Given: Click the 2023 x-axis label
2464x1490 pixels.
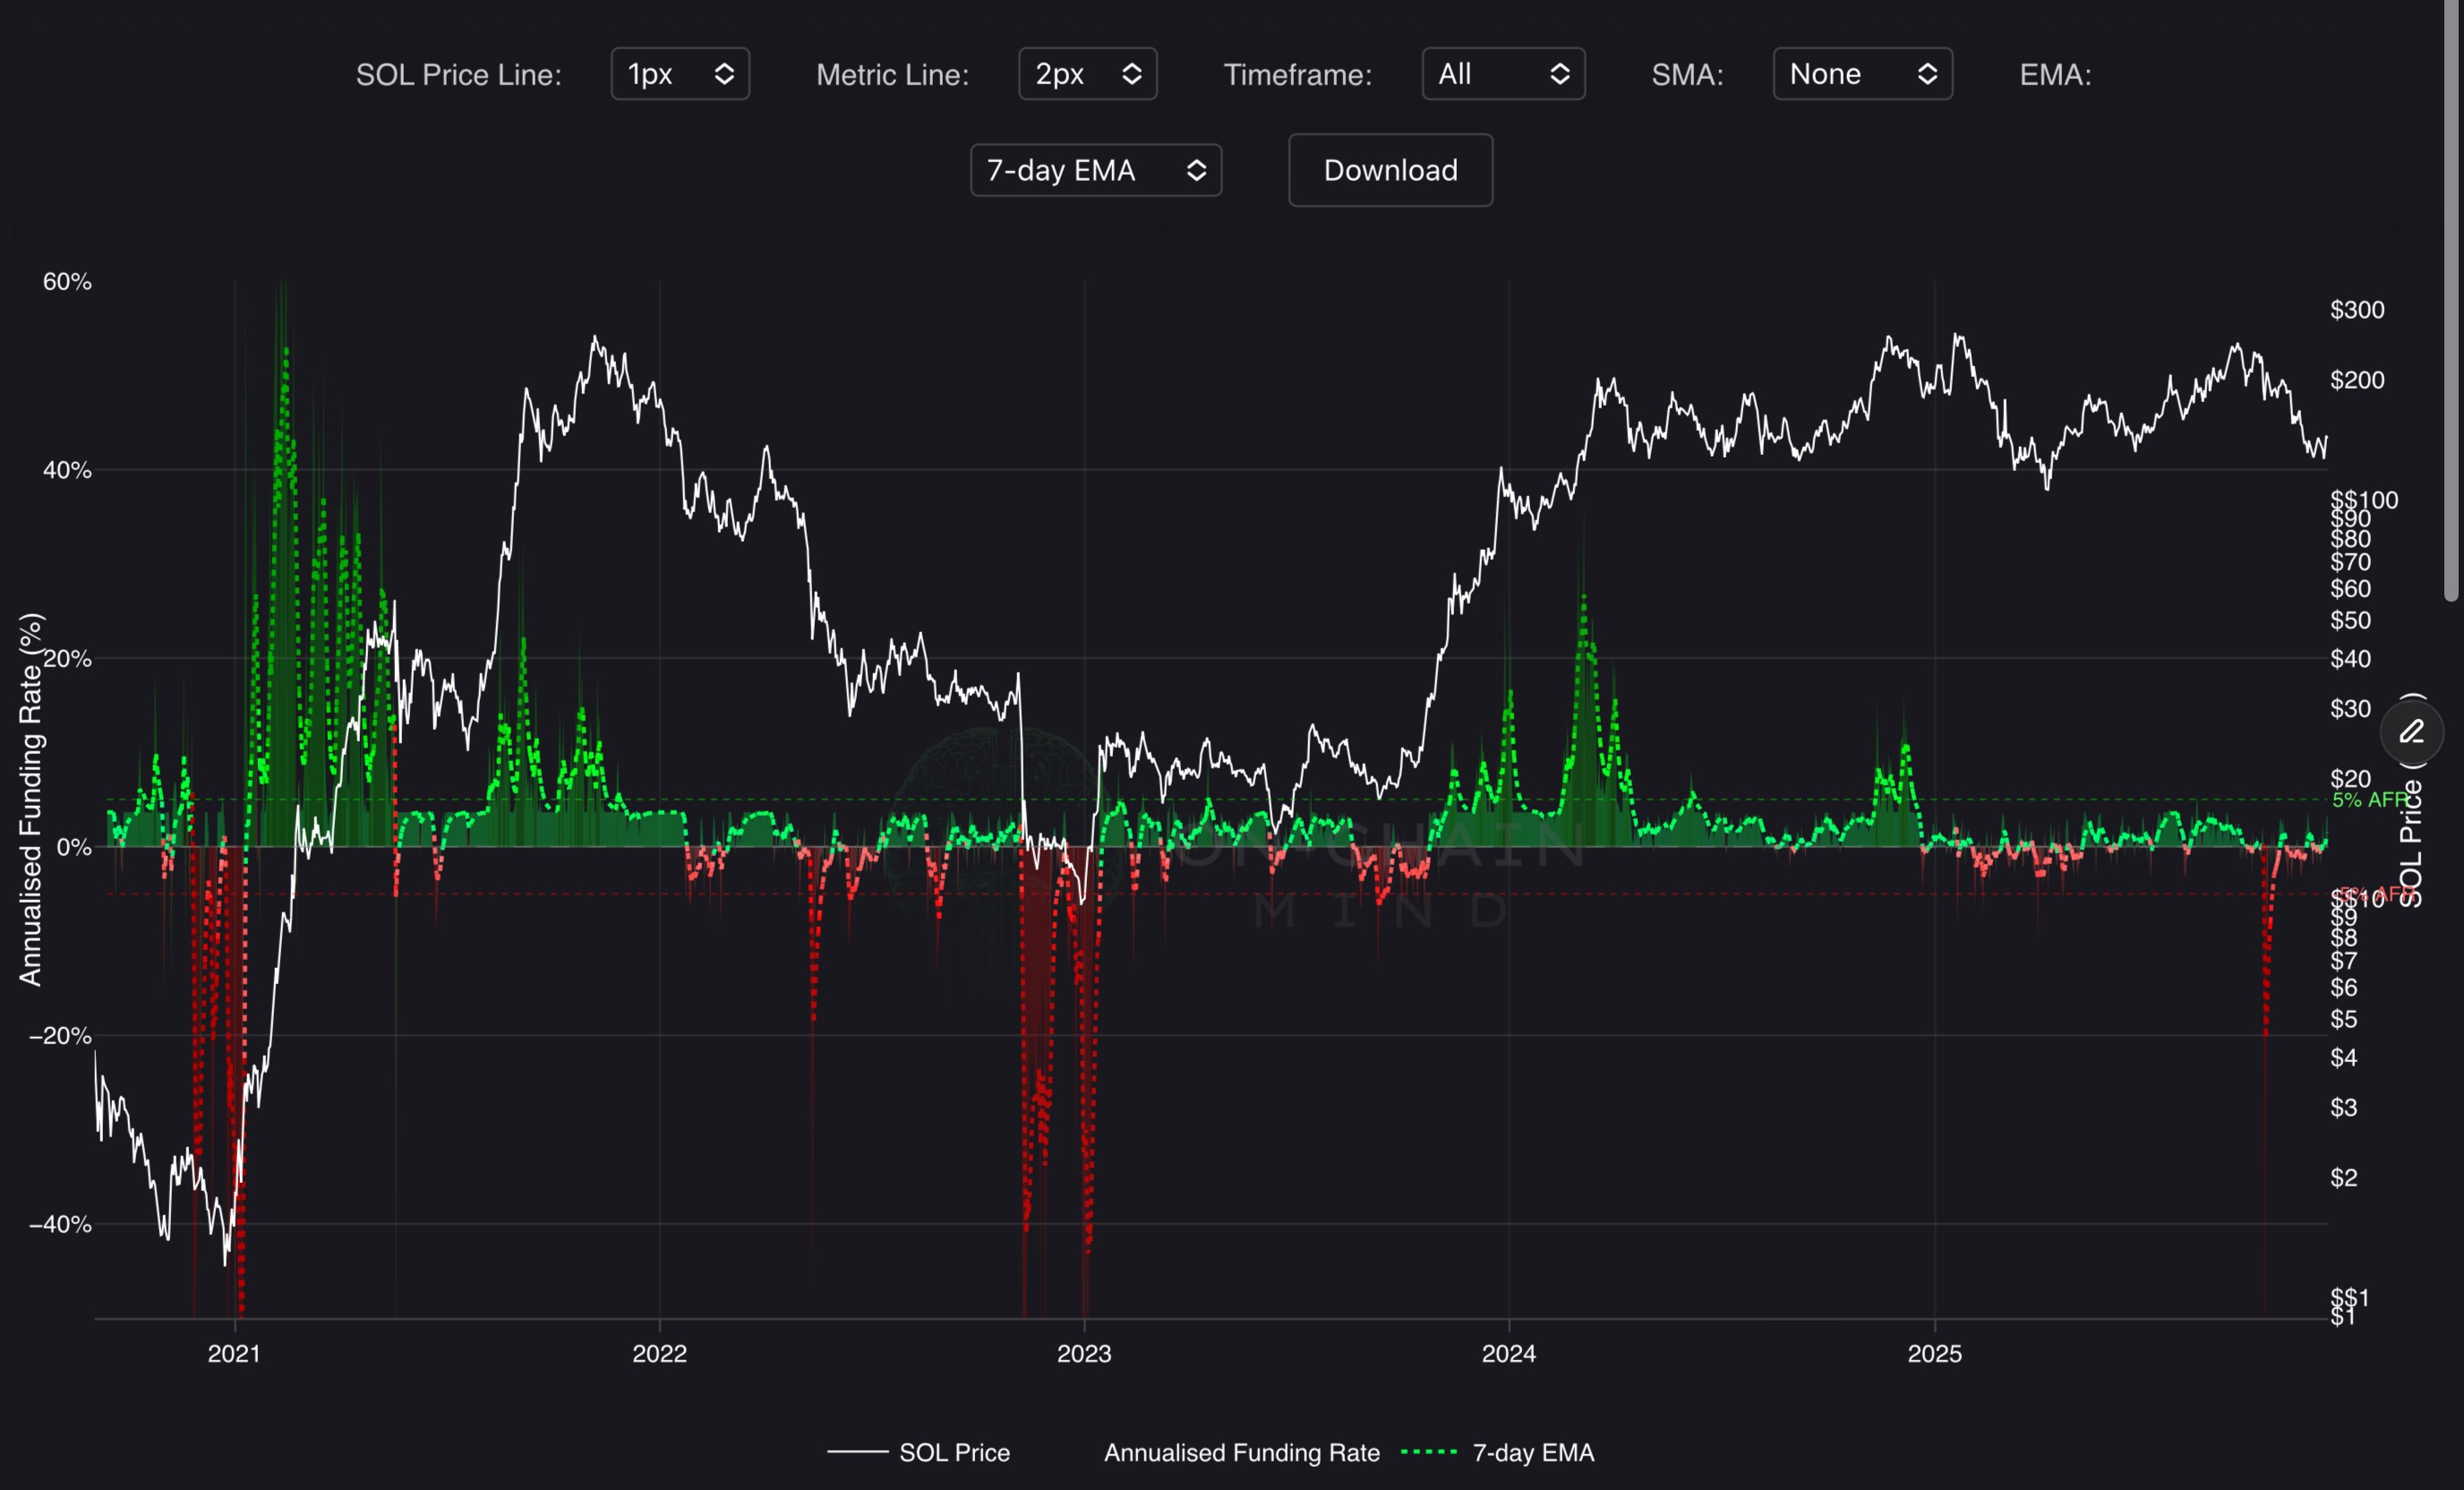Looking at the screenshot, I should pos(1084,1354).
